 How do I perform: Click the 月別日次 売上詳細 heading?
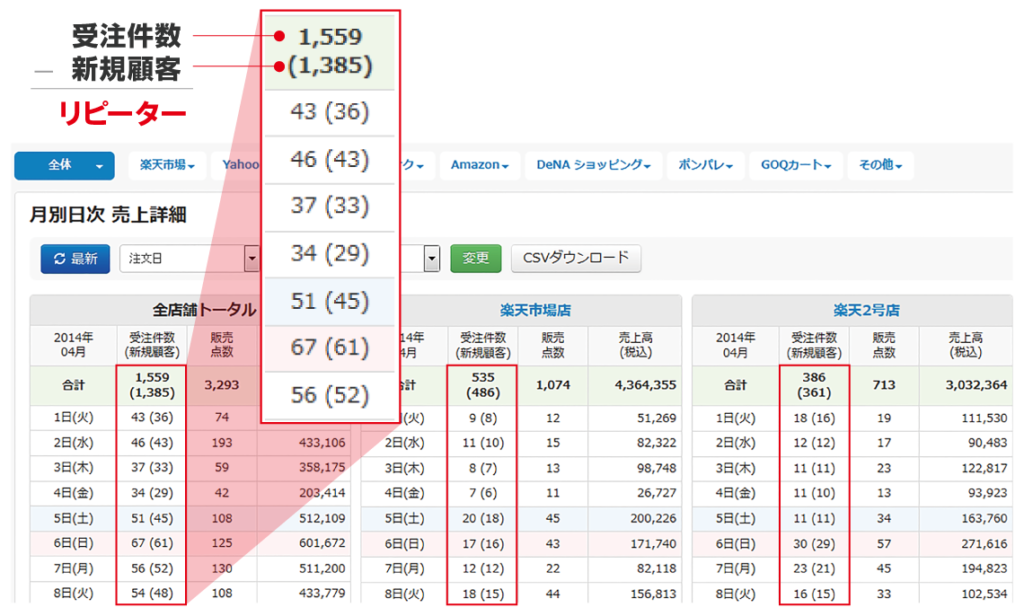(108, 215)
